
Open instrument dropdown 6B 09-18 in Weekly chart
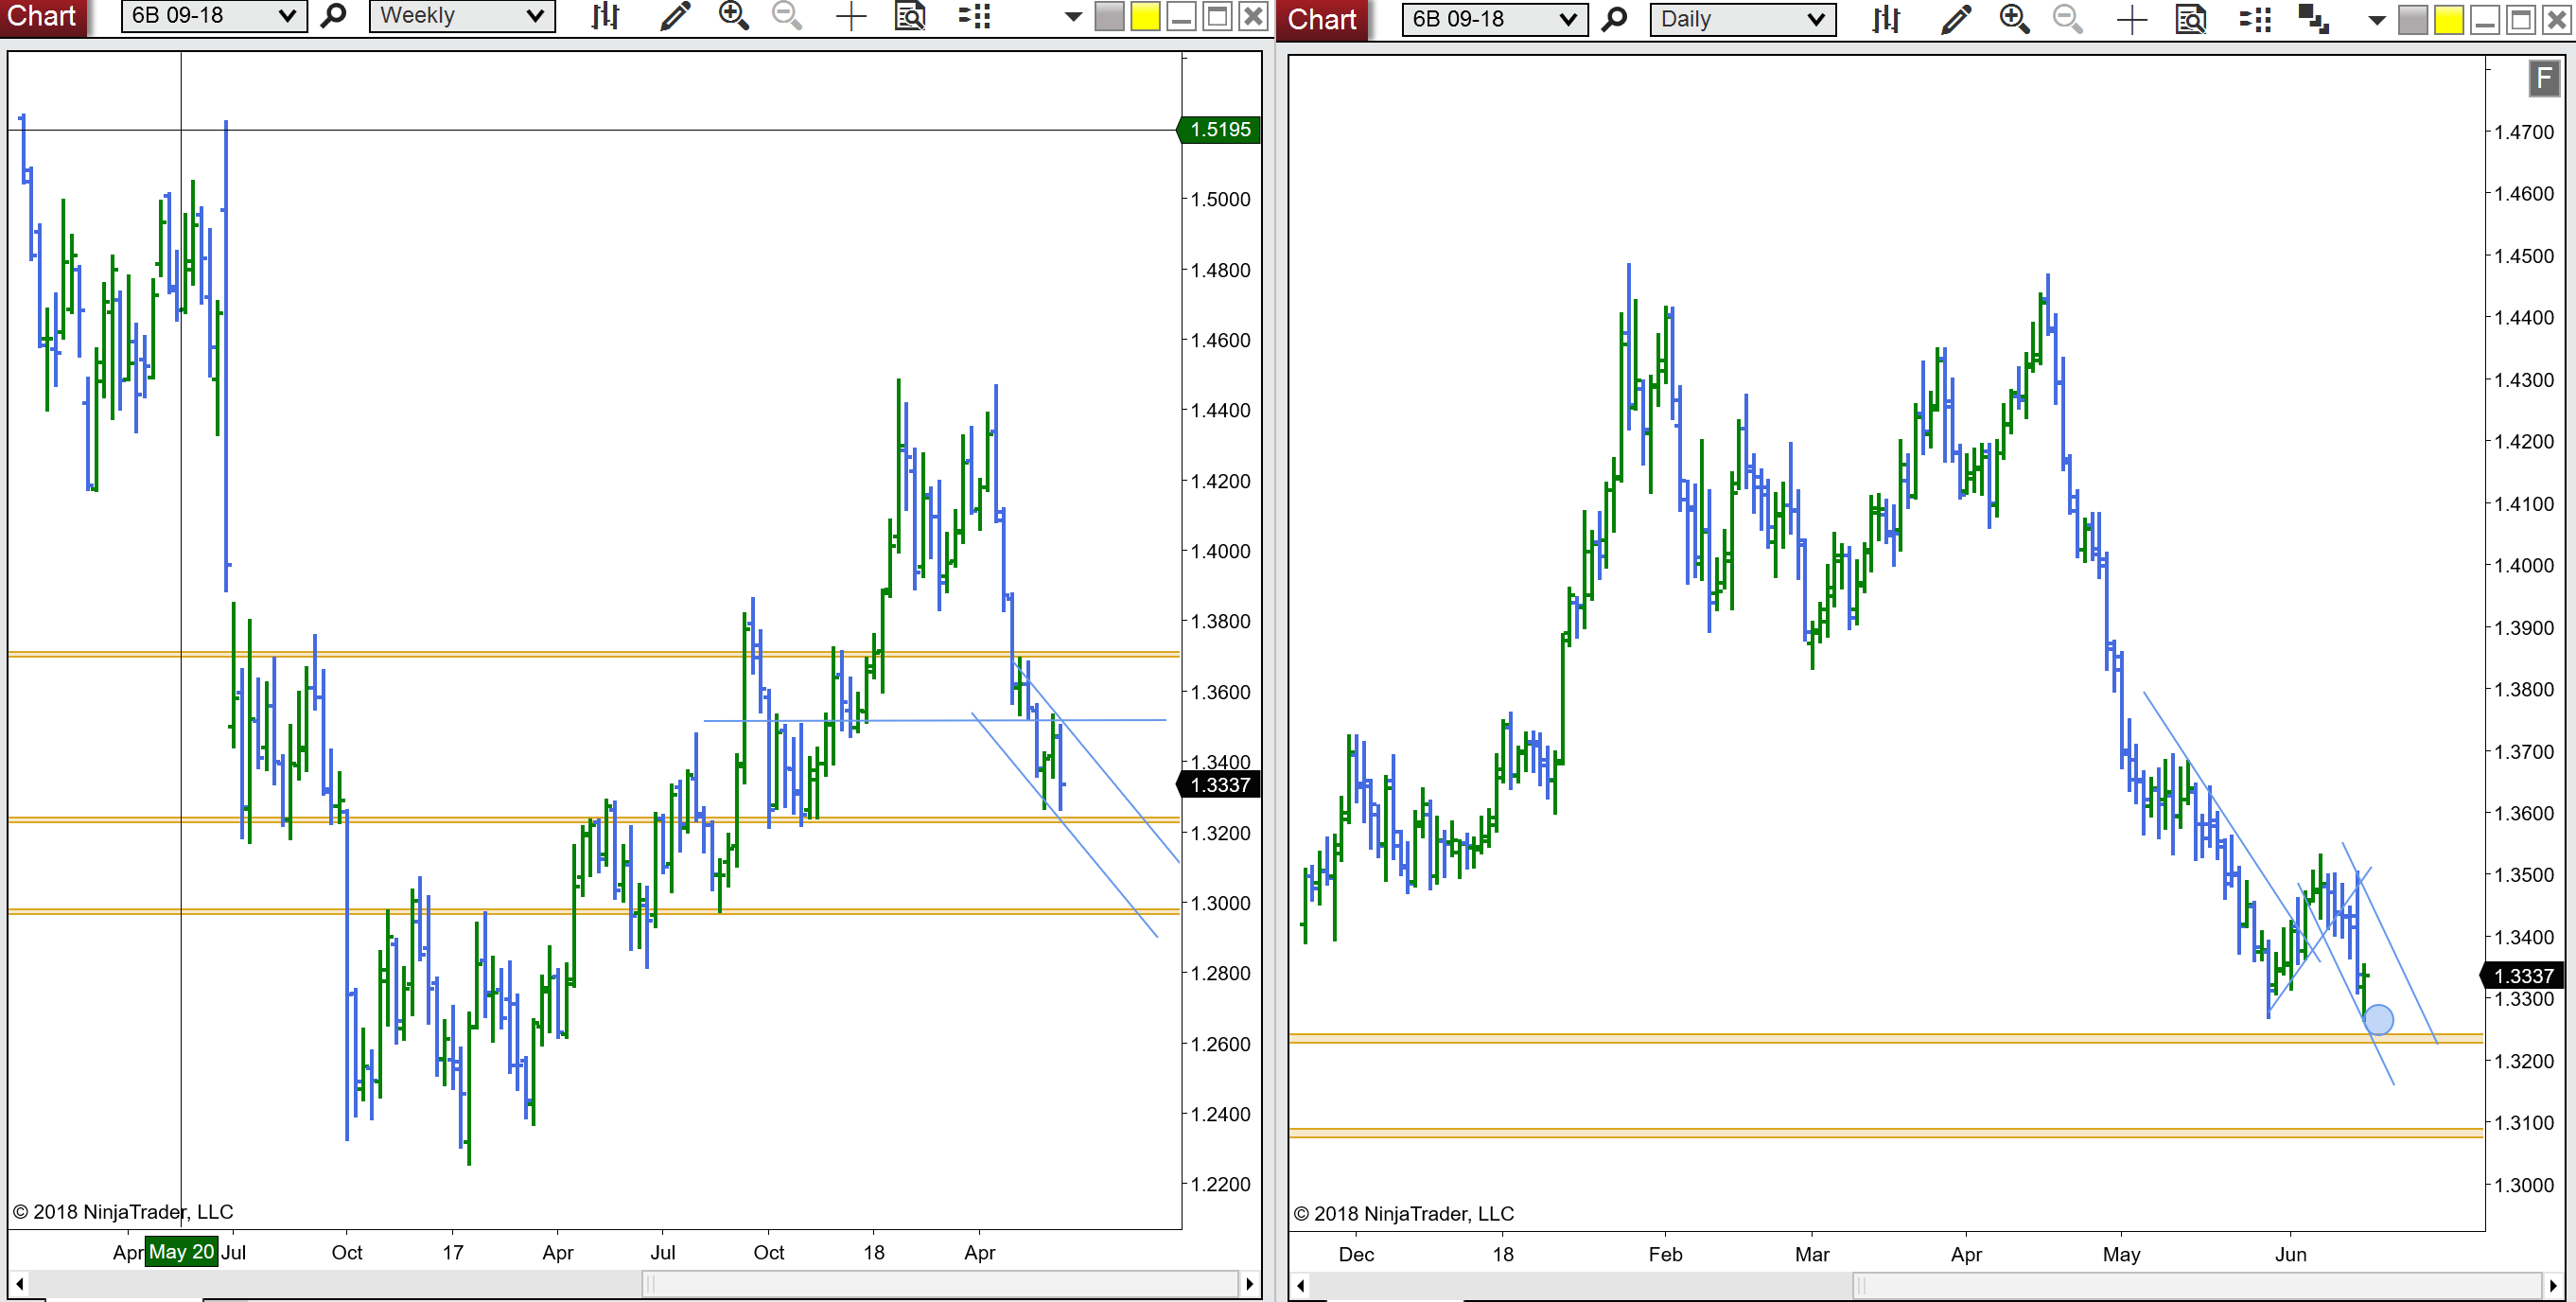(x=213, y=16)
